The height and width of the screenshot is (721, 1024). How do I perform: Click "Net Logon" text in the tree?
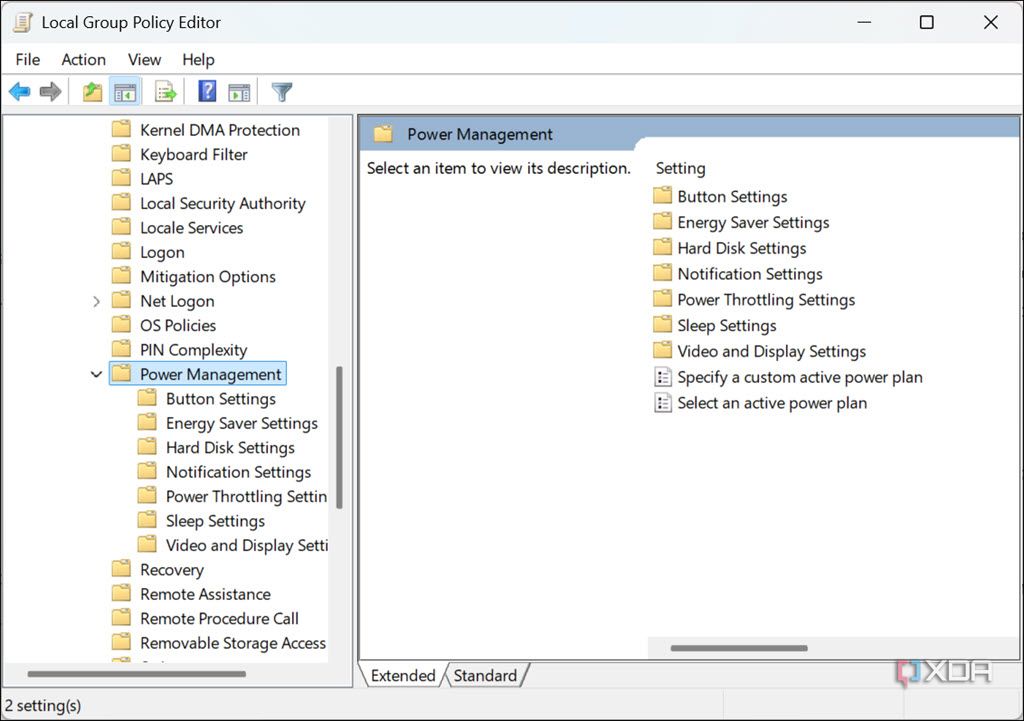[x=177, y=301]
